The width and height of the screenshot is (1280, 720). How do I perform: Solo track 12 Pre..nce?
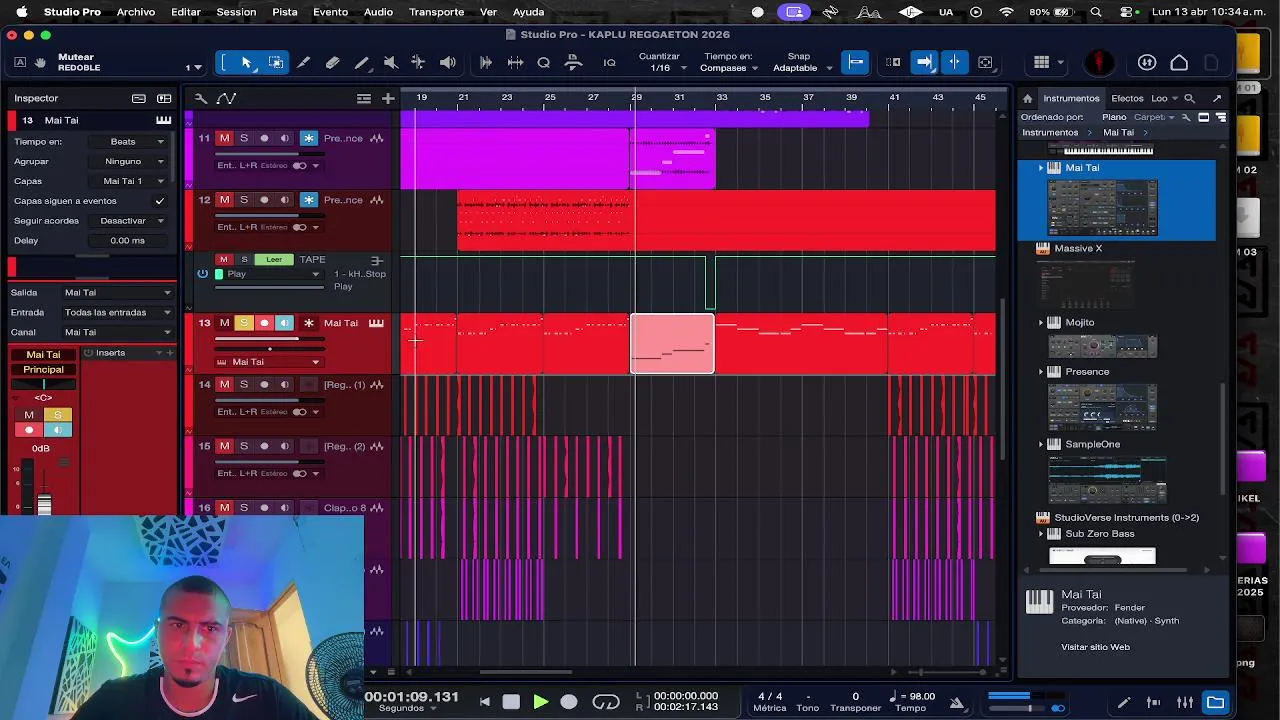pos(243,200)
